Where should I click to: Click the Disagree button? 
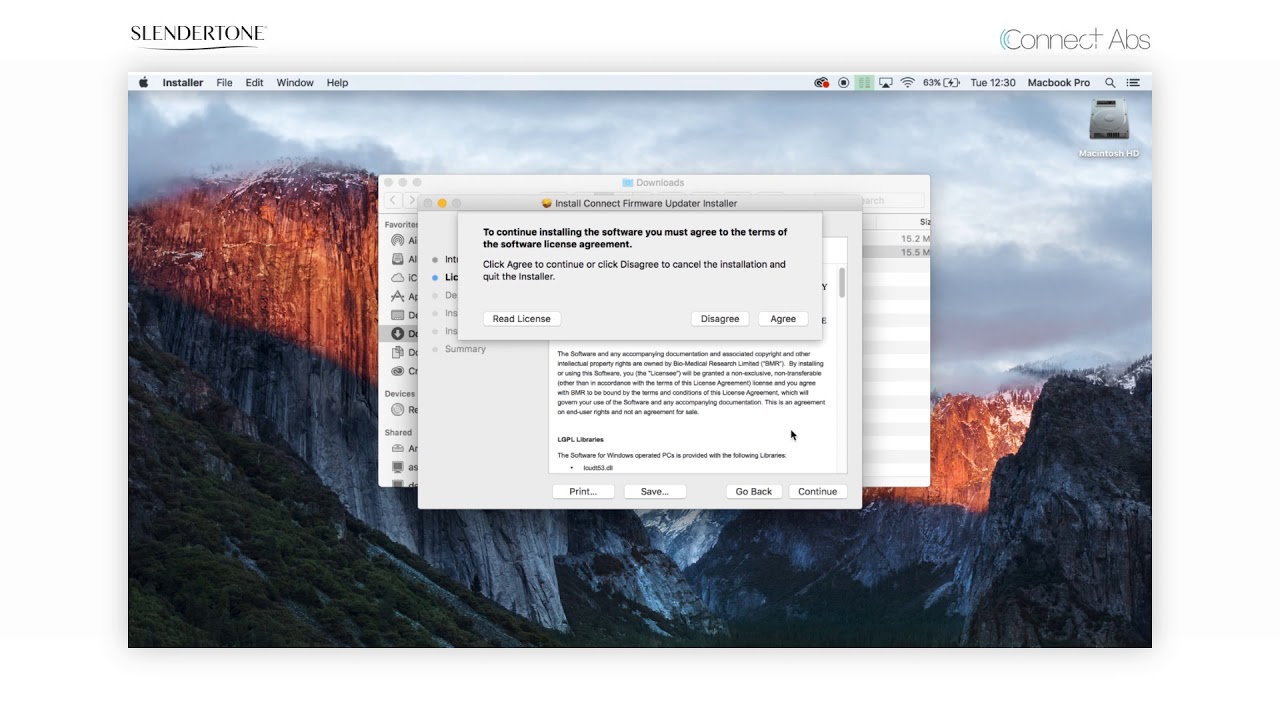(x=720, y=319)
